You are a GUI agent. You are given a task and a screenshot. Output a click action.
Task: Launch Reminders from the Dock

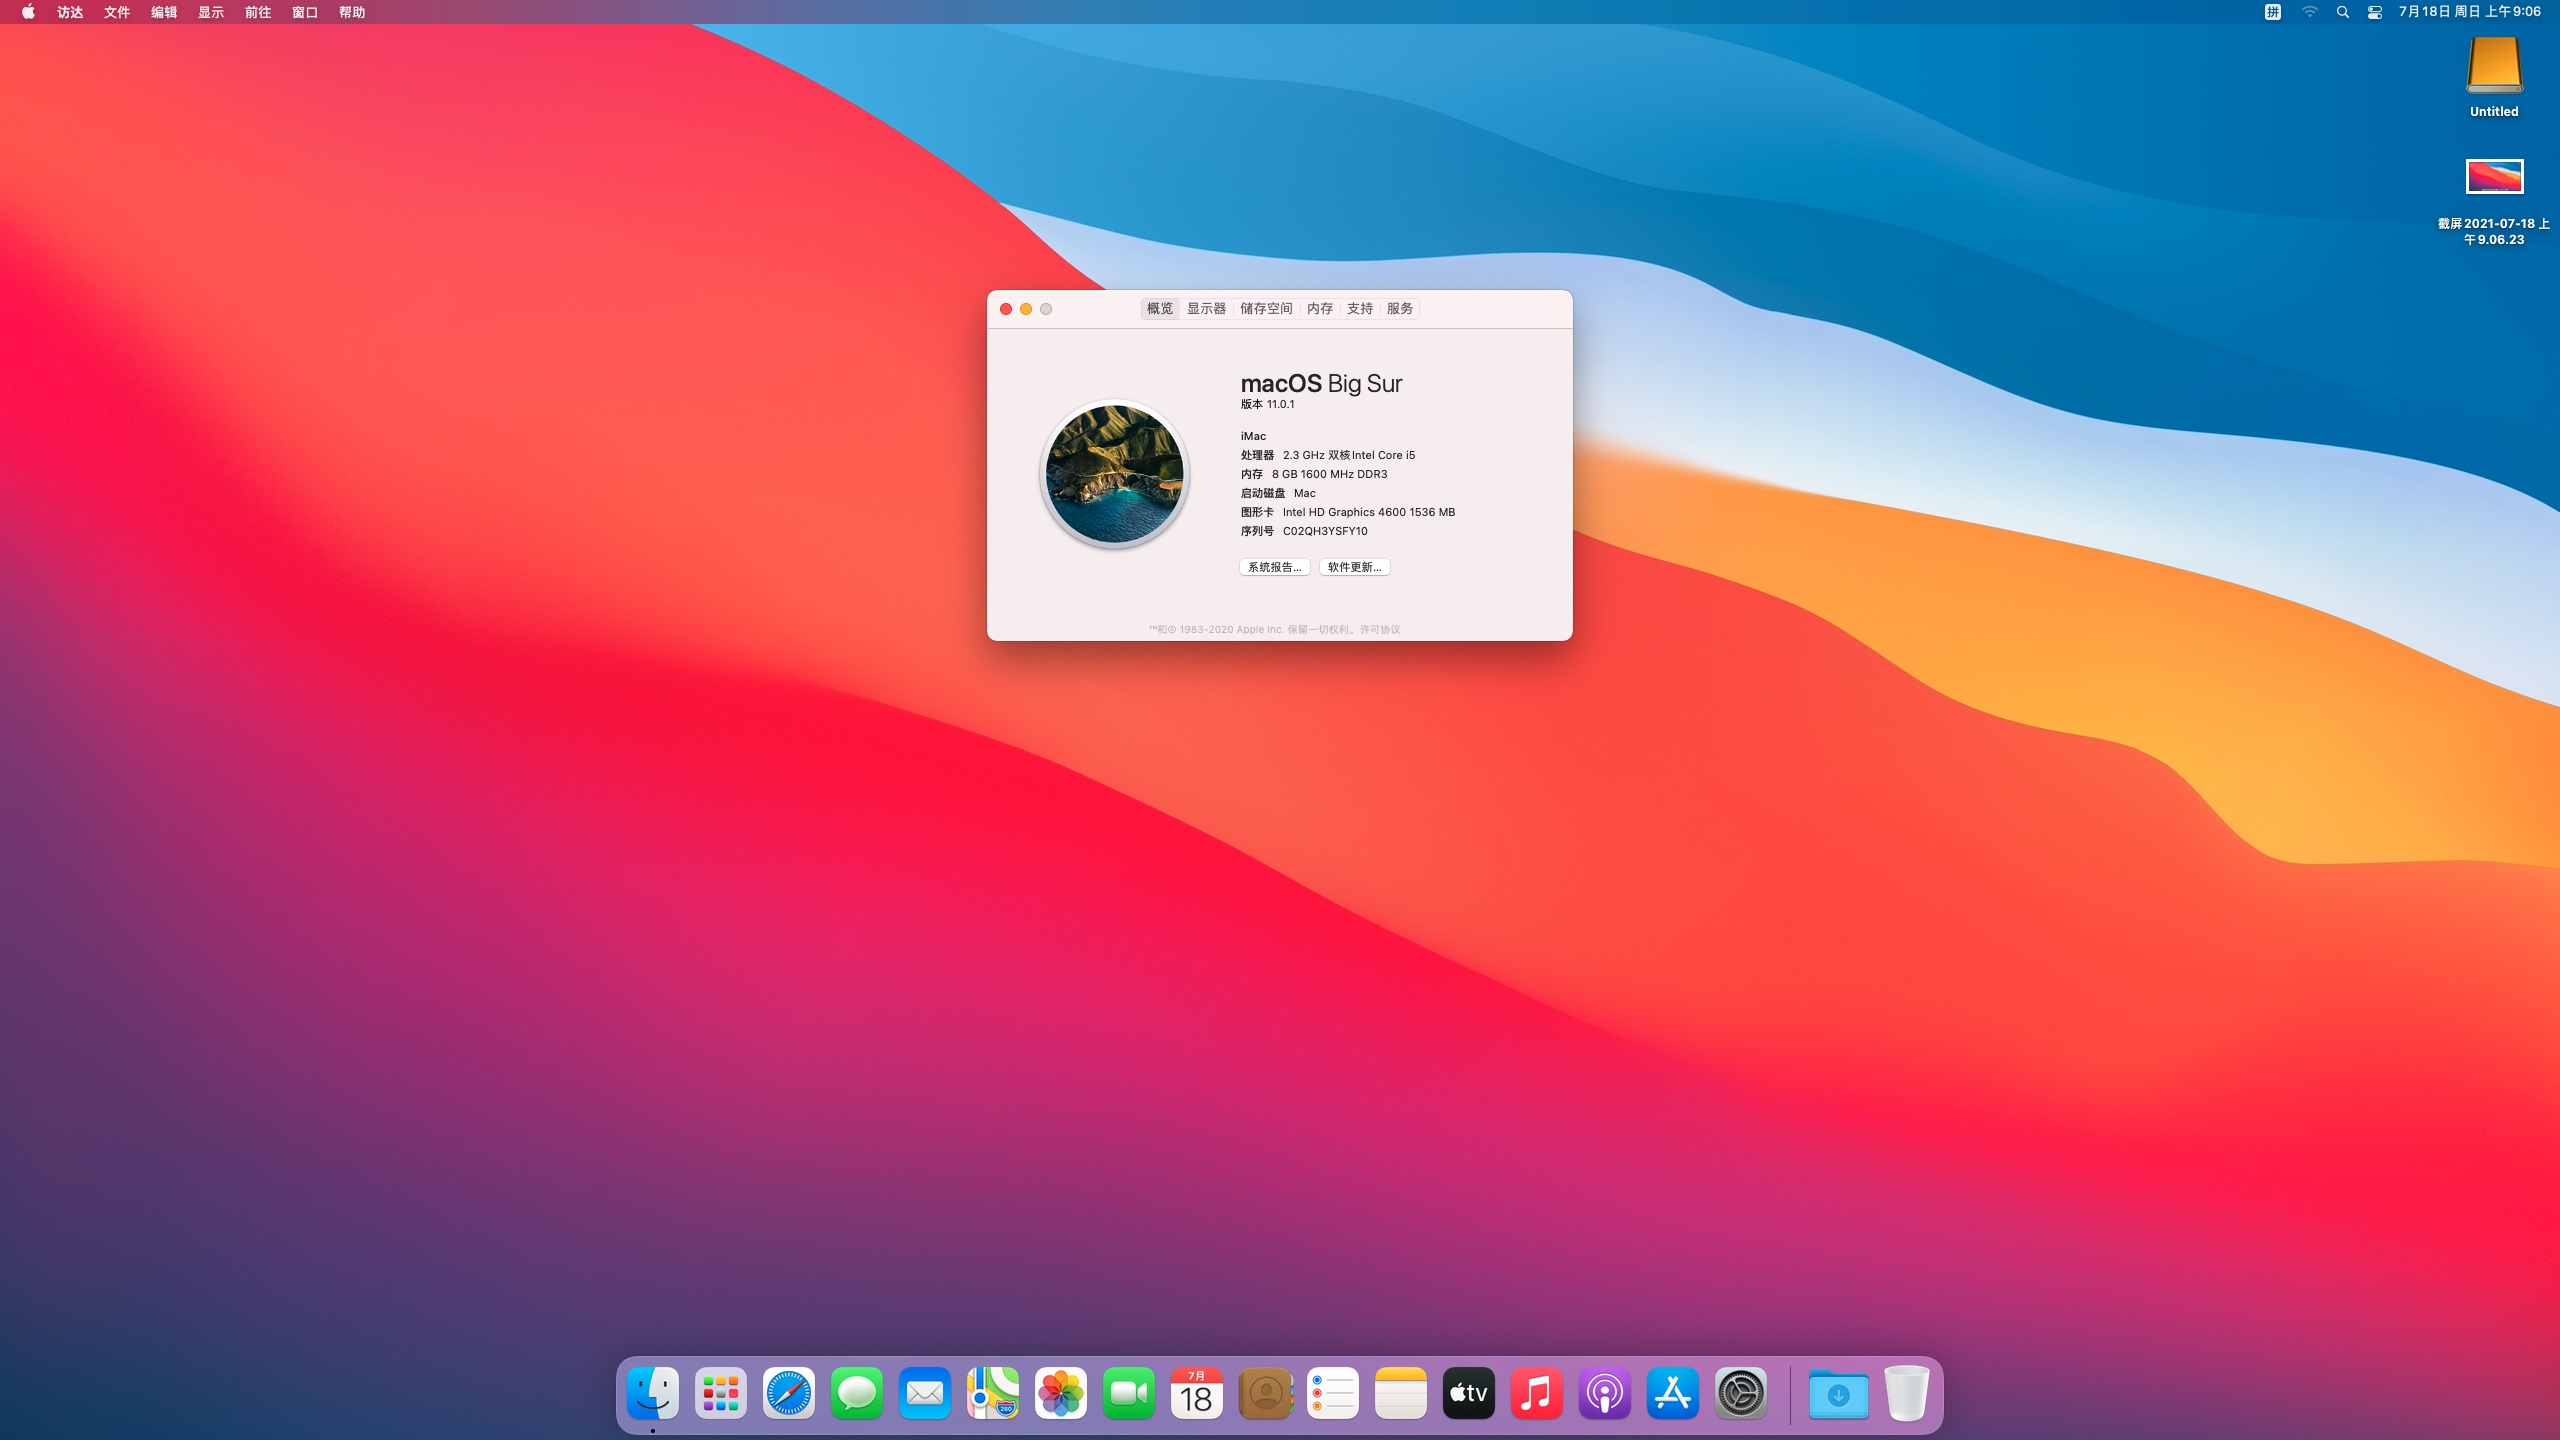(x=1333, y=1393)
